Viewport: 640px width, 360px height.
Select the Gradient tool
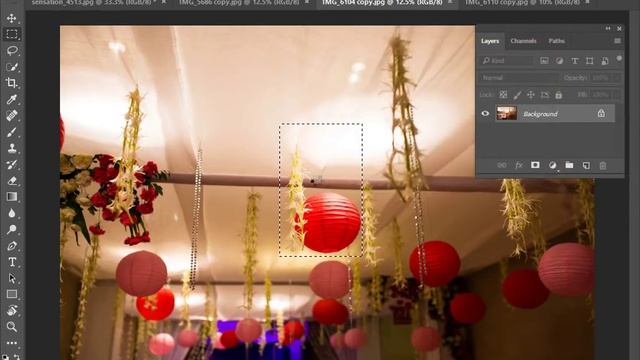11,197
